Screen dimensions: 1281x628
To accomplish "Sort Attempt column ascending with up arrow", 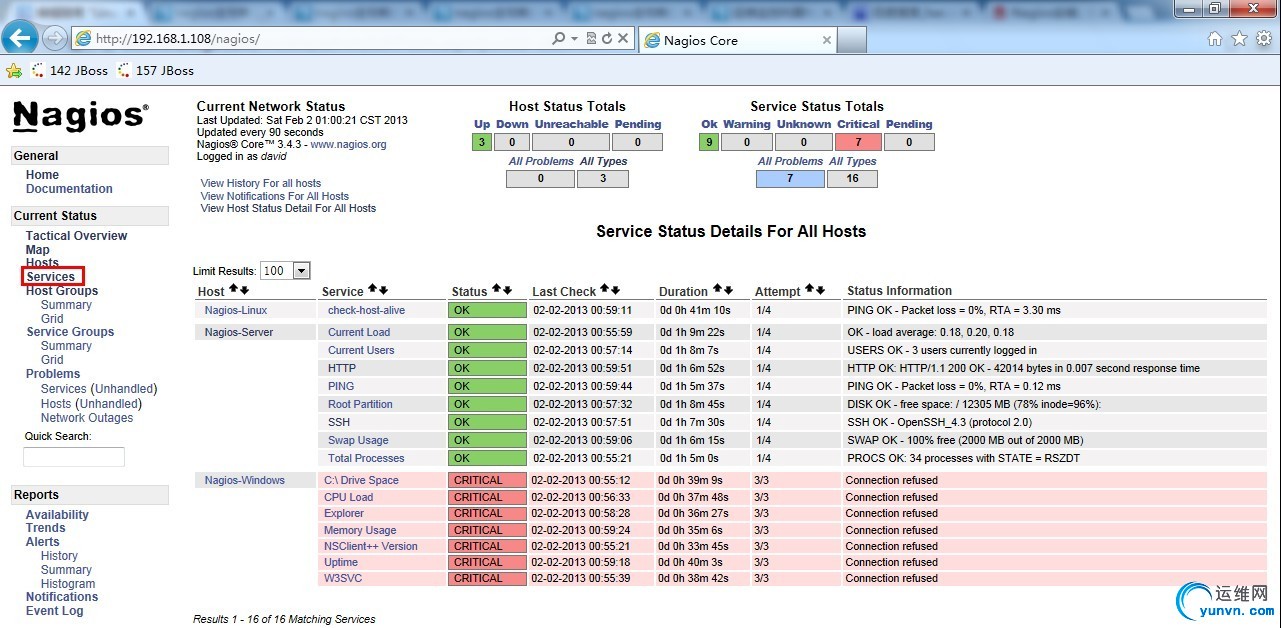I will (x=810, y=289).
